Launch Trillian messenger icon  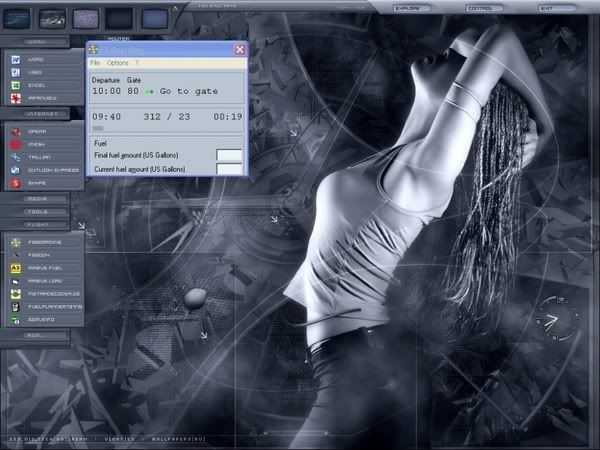16,157
